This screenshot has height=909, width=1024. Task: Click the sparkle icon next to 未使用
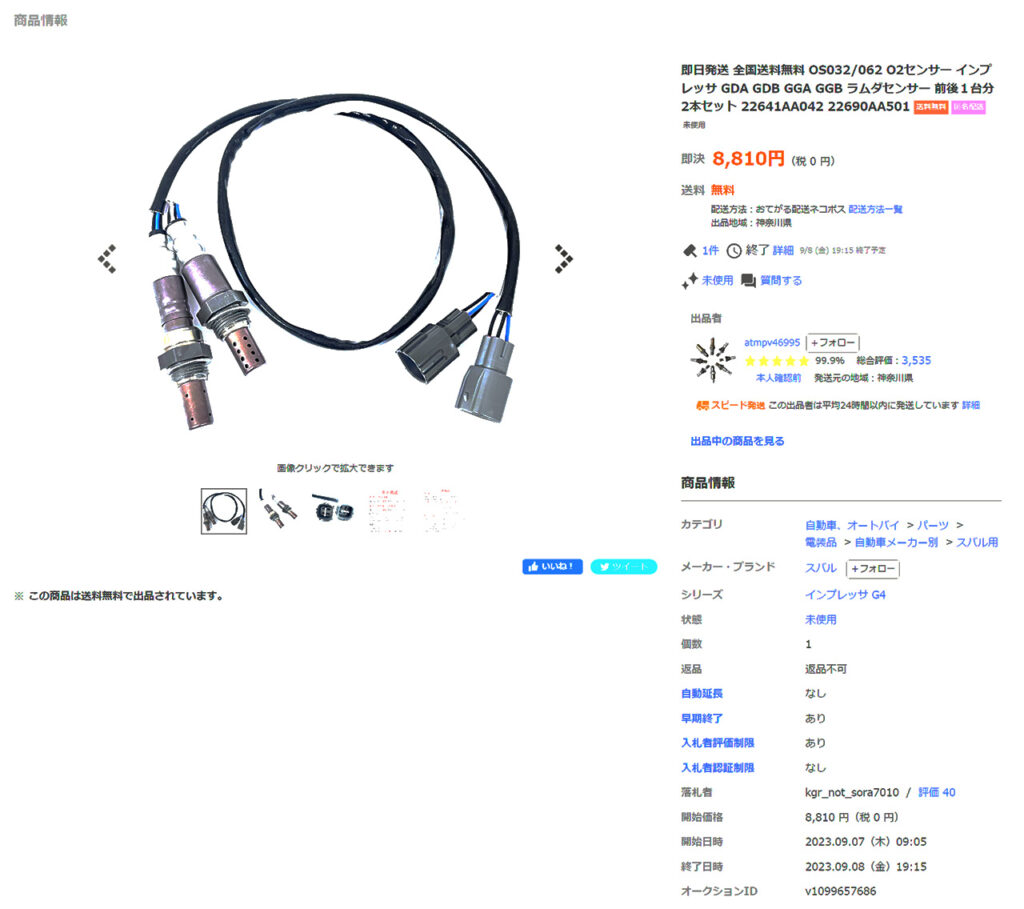[x=690, y=281]
